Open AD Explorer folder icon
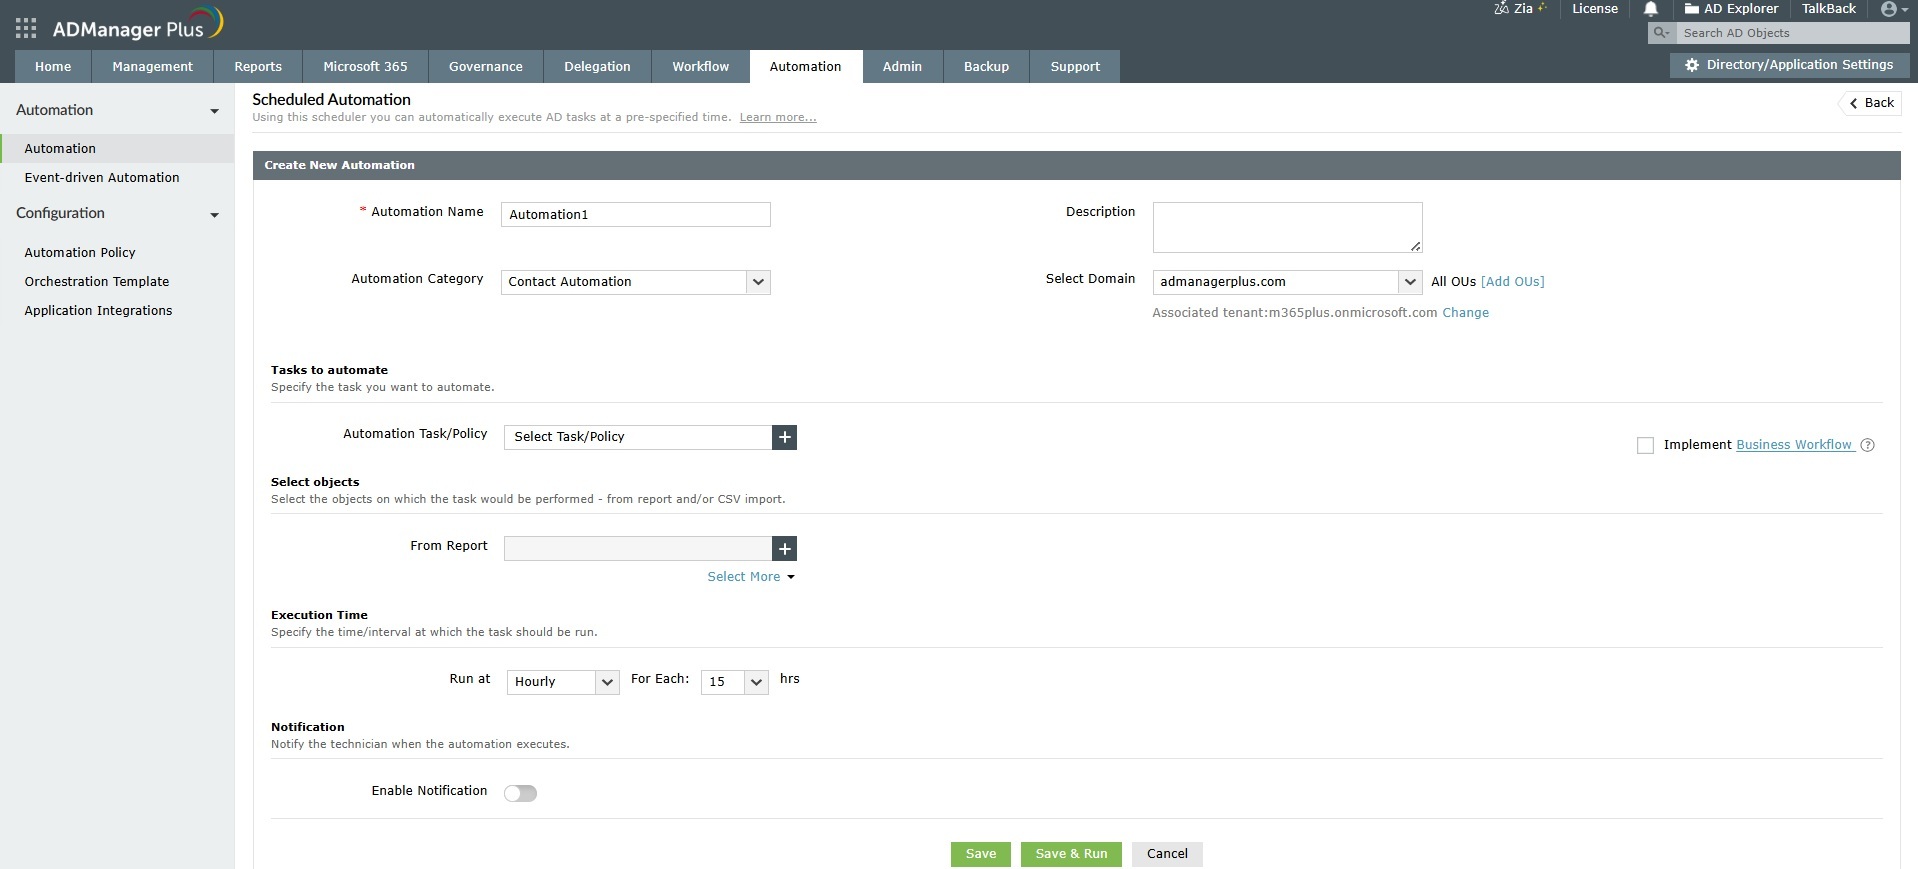Screen dimensions: 1918x869 1692,9
